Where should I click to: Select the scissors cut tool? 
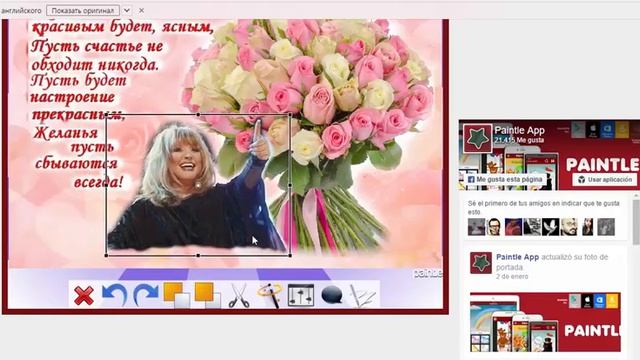click(x=239, y=295)
